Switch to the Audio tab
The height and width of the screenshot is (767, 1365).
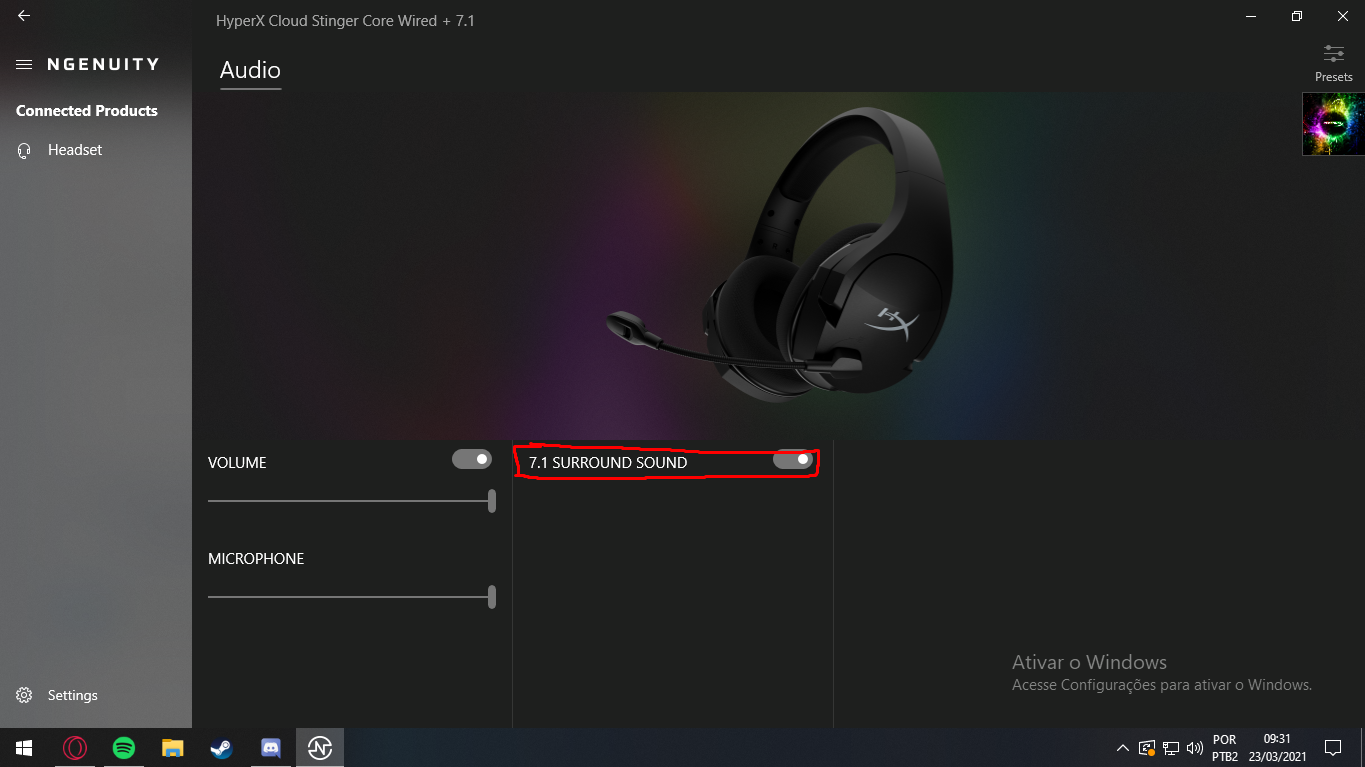point(250,70)
